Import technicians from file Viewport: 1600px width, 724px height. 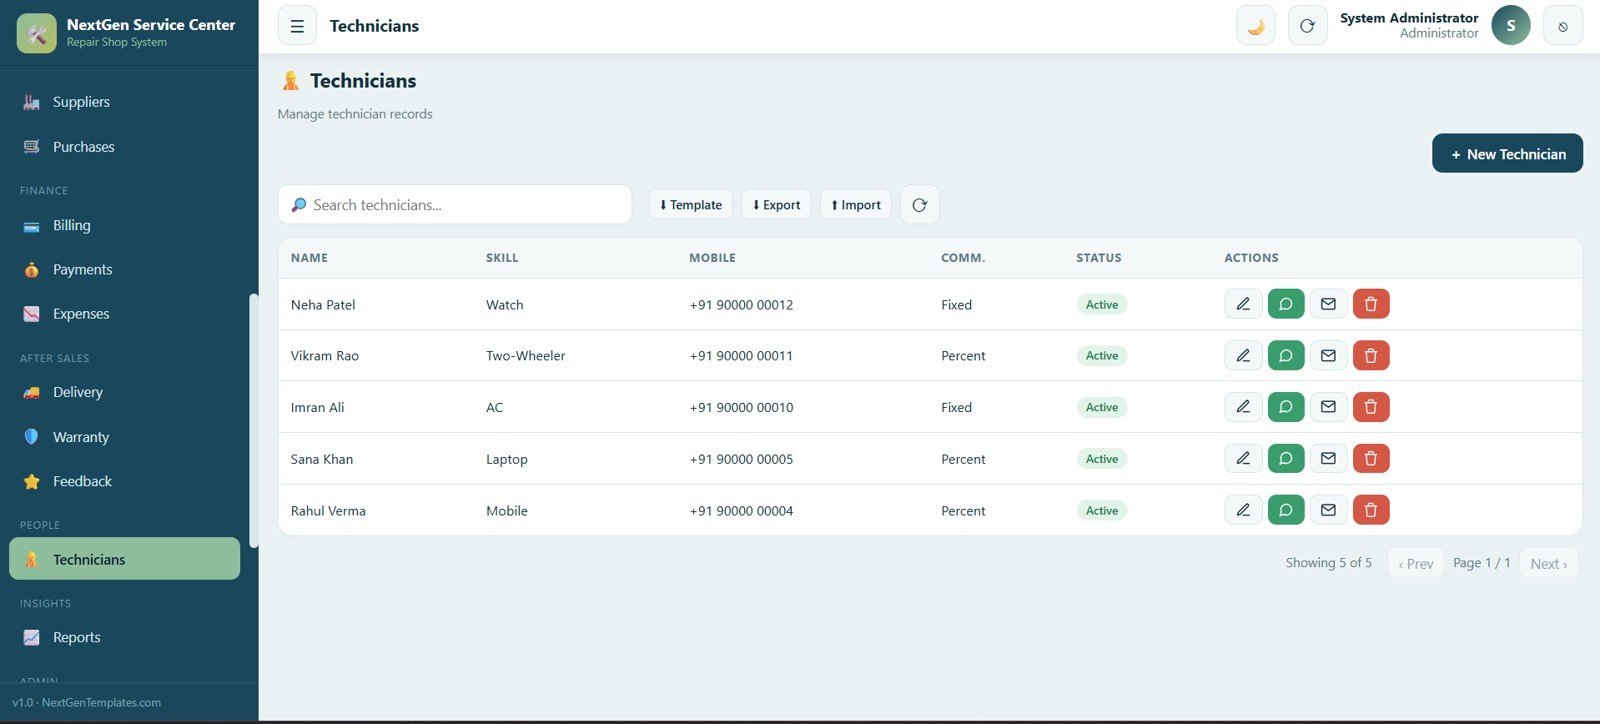856,205
